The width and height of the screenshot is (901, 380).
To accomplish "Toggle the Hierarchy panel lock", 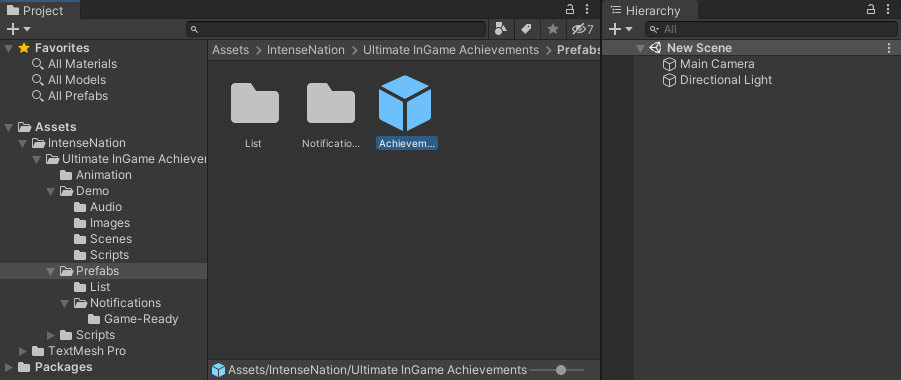I will 871,9.
